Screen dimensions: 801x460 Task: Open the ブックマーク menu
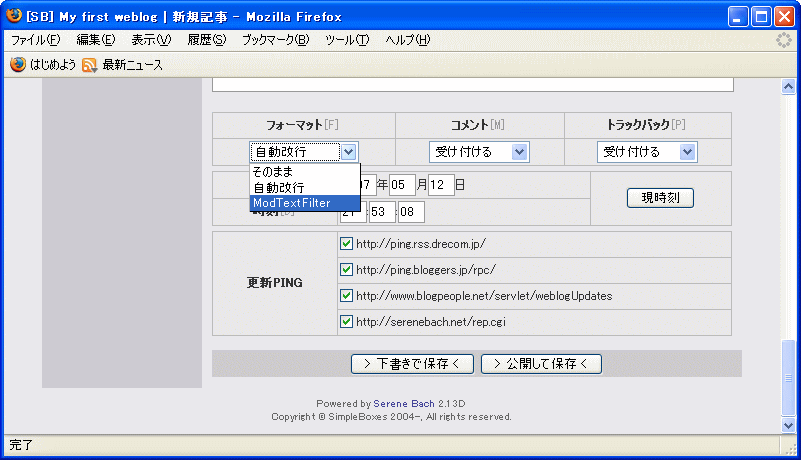tap(275, 40)
